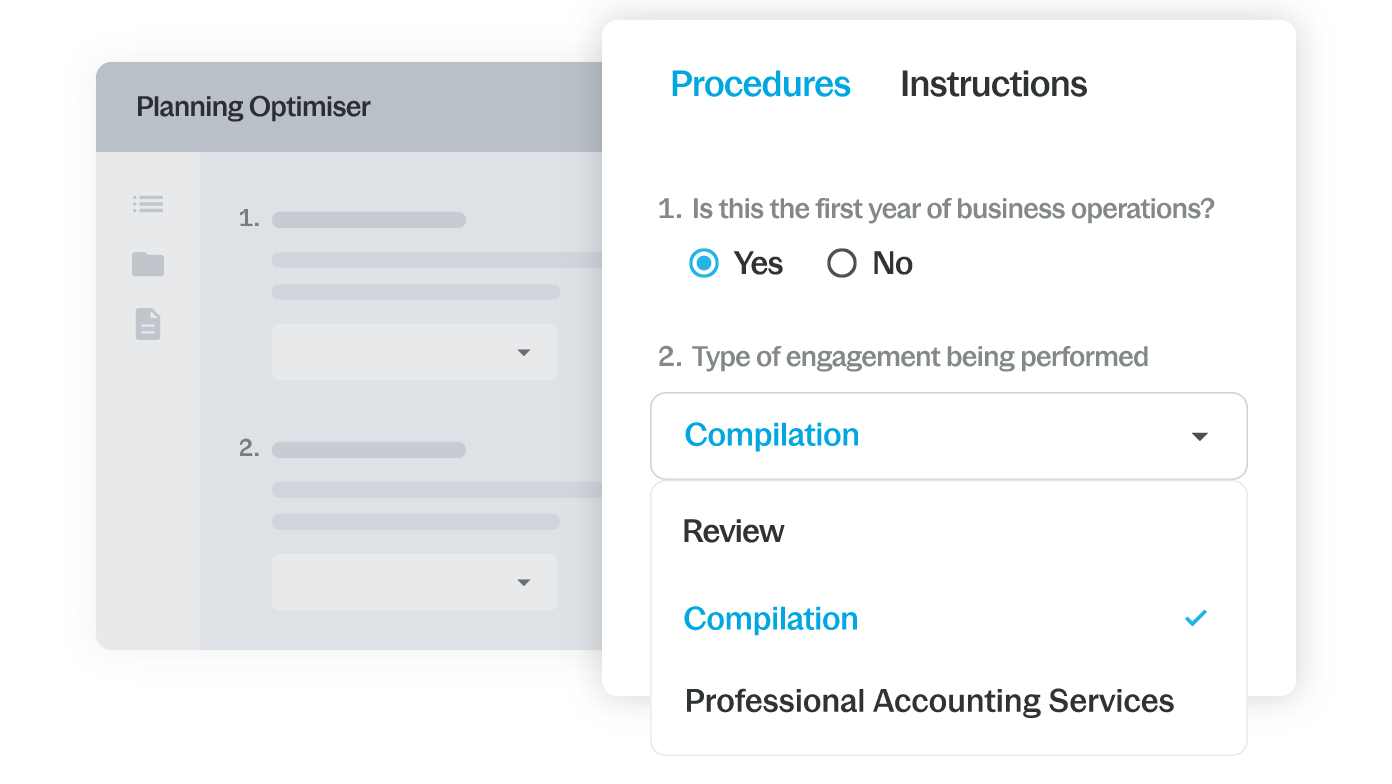Click the placeholder heading of item 1
This screenshot has width=1392, height=784.
368,220
